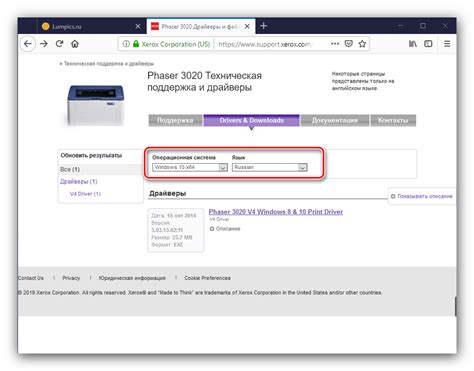The width and height of the screenshot is (474, 371).
Task: Click Xerox Corporation (US) identity label
Action: click(176, 44)
